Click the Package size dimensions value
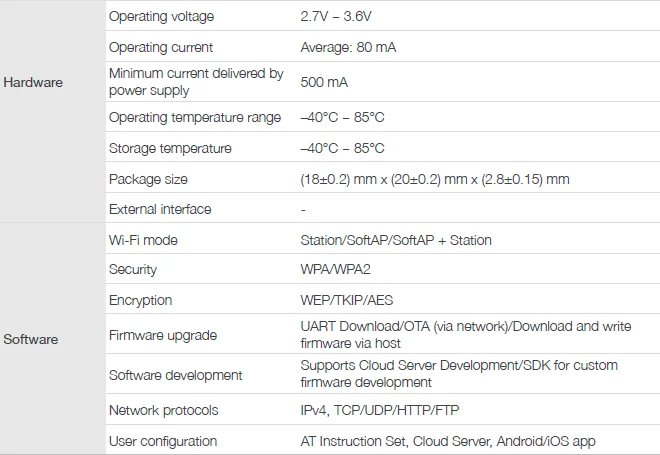The image size is (660, 455). (x=435, y=179)
